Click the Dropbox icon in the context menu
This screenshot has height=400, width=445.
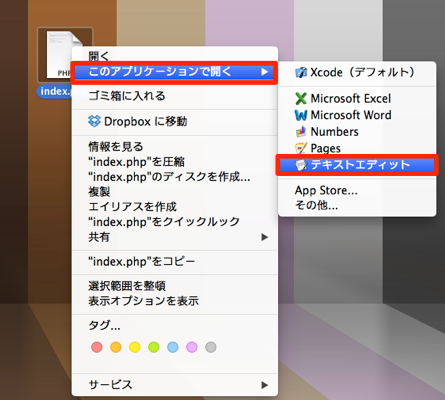pos(94,121)
